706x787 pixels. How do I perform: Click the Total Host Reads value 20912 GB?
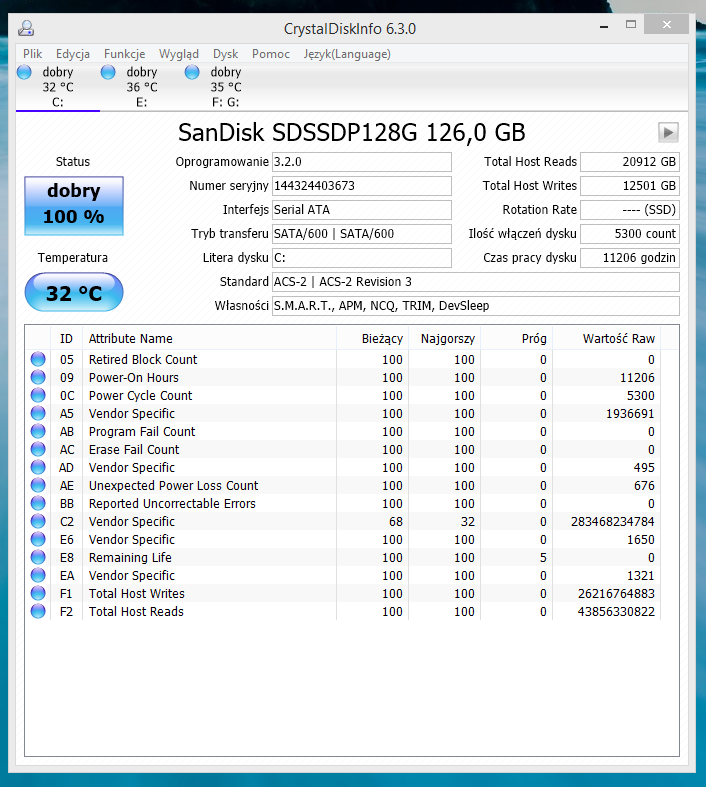click(630, 162)
